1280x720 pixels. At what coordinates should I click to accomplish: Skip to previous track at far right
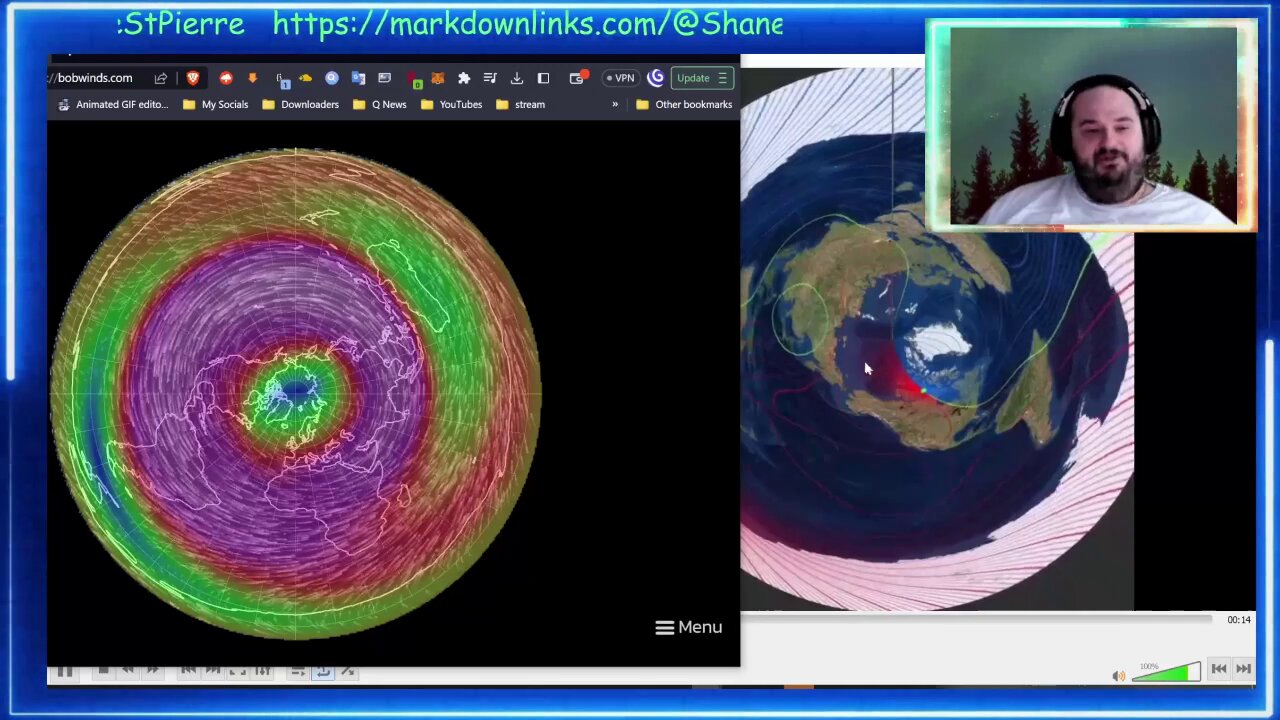pos(1218,669)
